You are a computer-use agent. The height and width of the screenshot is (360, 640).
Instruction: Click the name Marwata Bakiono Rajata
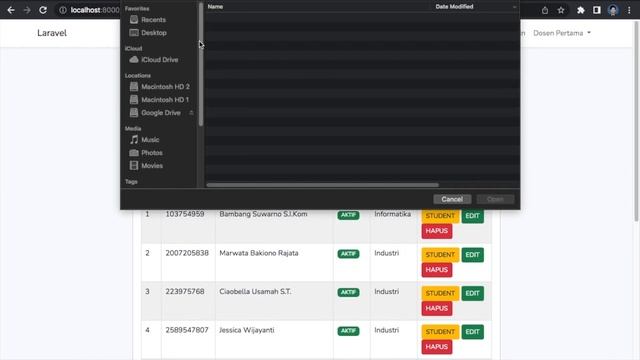(x=259, y=253)
